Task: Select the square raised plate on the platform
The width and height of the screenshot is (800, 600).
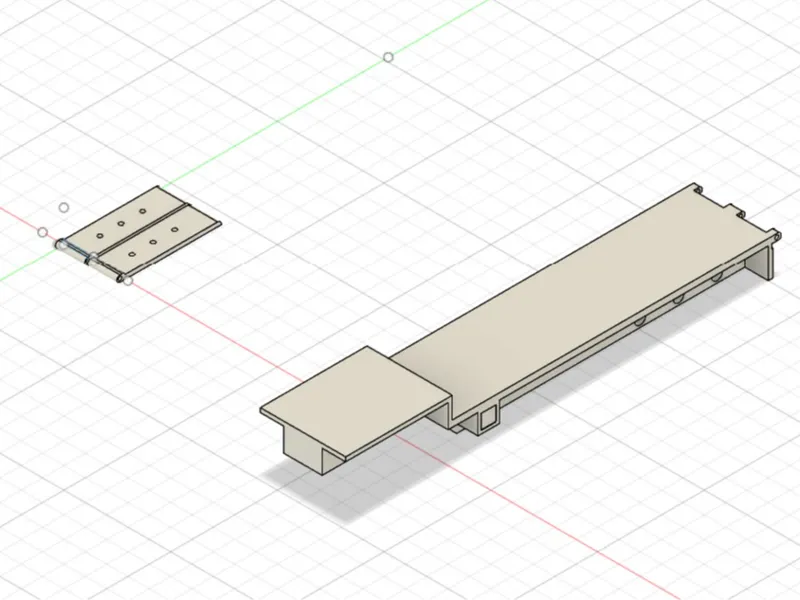Action: click(x=357, y=401)
